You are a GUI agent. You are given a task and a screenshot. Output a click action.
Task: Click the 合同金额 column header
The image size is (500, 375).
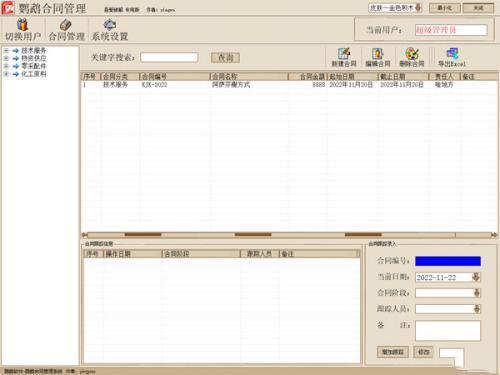(308, 77)
